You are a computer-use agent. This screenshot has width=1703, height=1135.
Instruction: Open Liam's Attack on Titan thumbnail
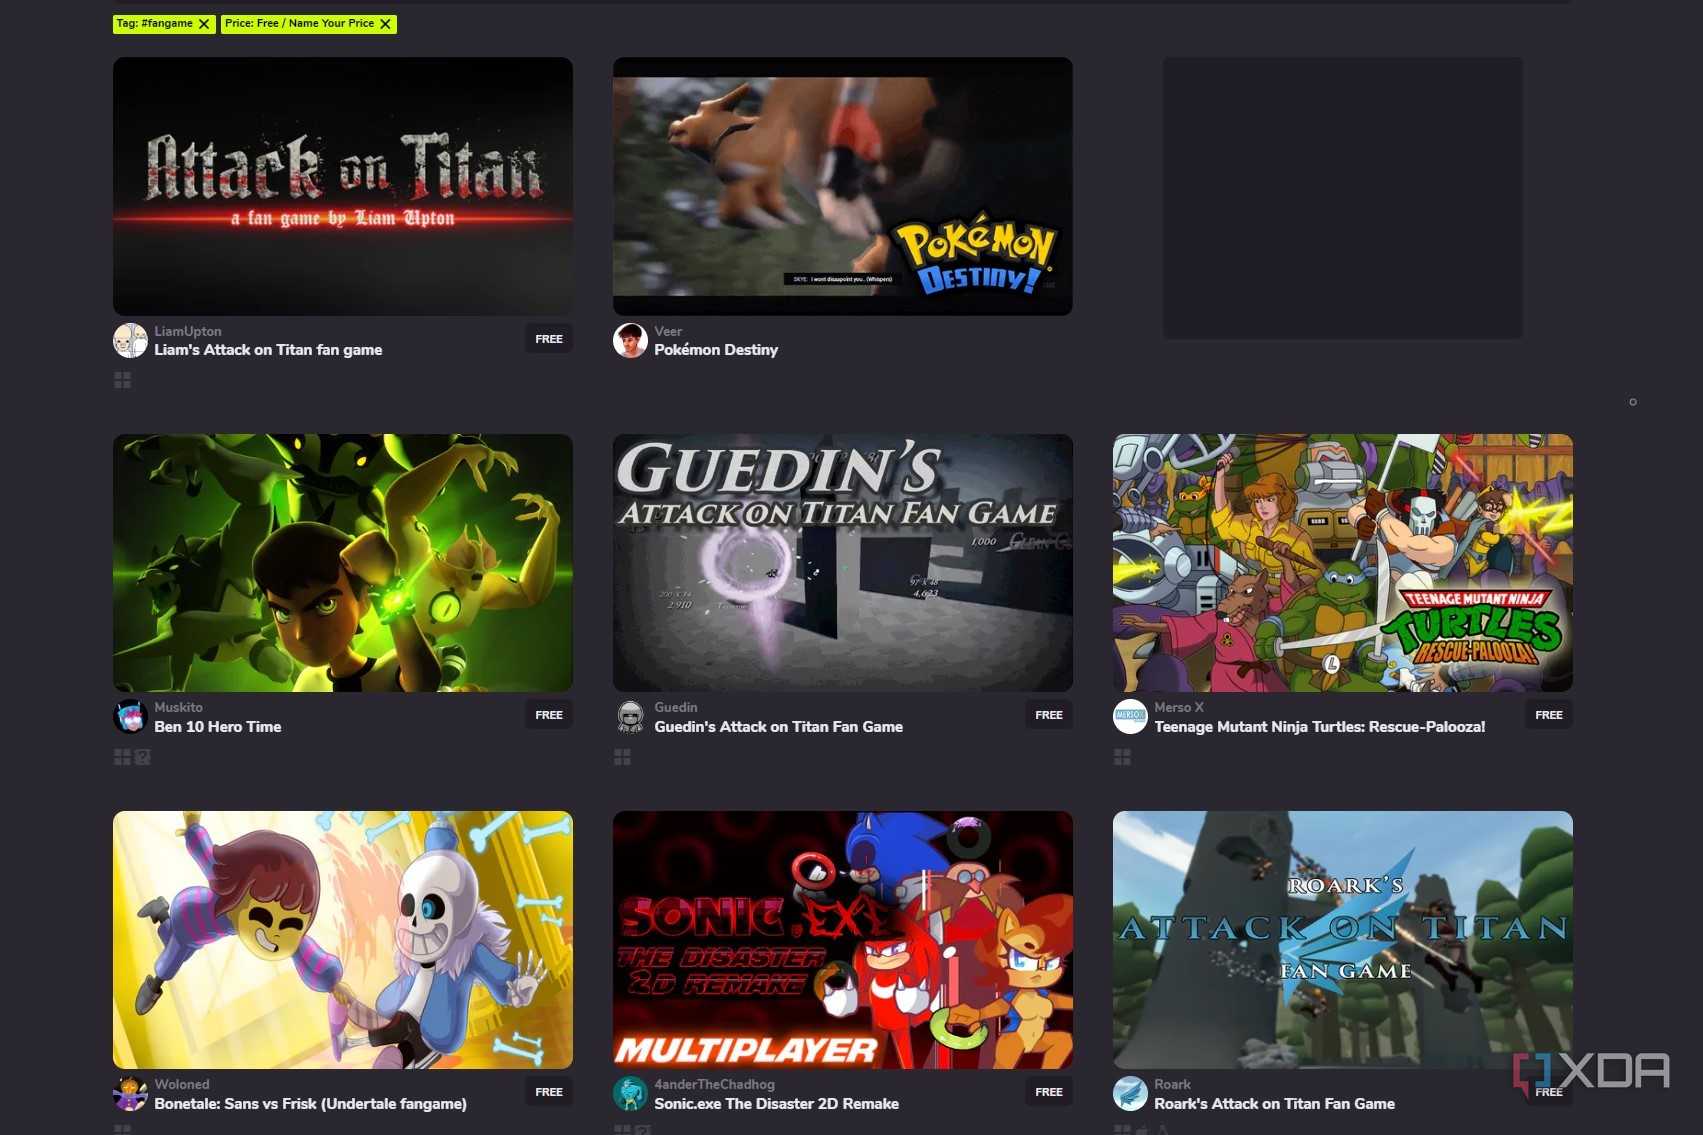[x=343, y=186]
